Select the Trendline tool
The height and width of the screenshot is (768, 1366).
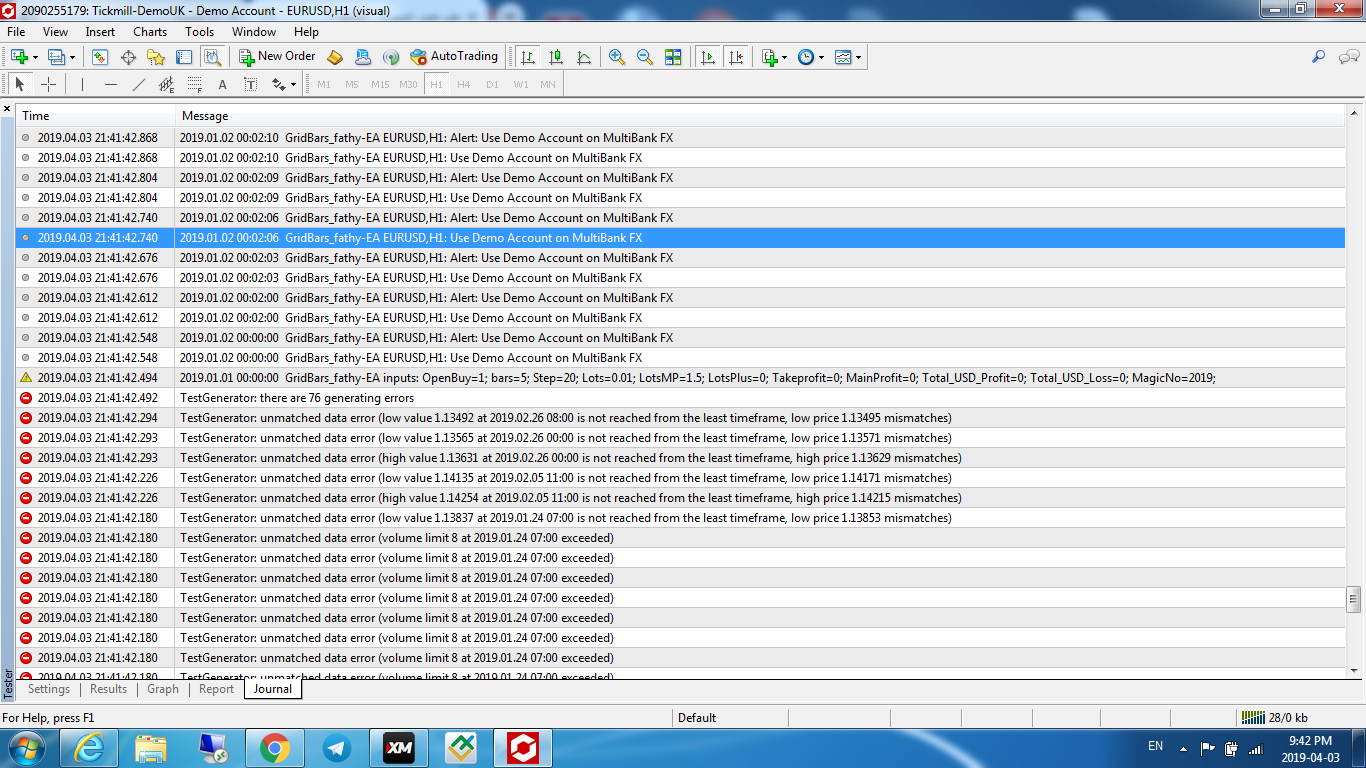(138, 85)
